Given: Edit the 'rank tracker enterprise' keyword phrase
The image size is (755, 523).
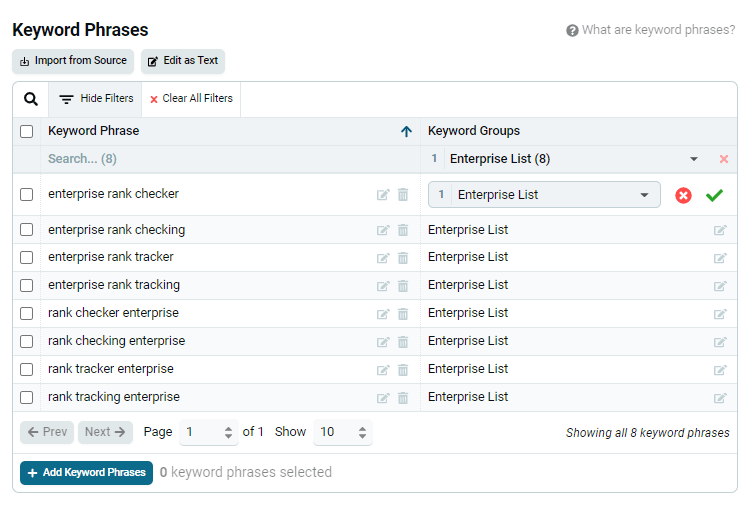Looking at the screenshot, I should 383,370.
